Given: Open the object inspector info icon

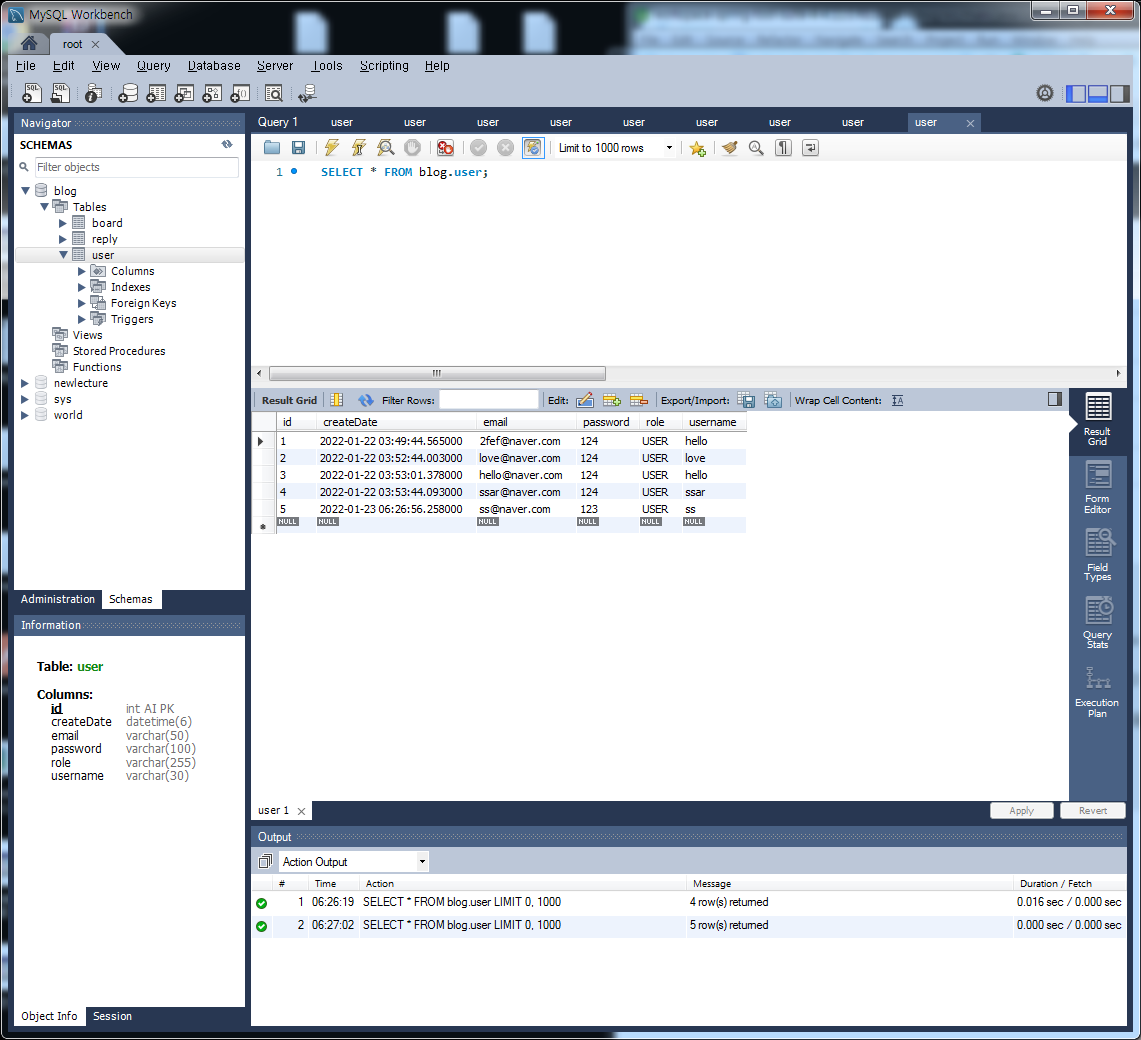Looking at the screenshot, I should pos(93,93).
